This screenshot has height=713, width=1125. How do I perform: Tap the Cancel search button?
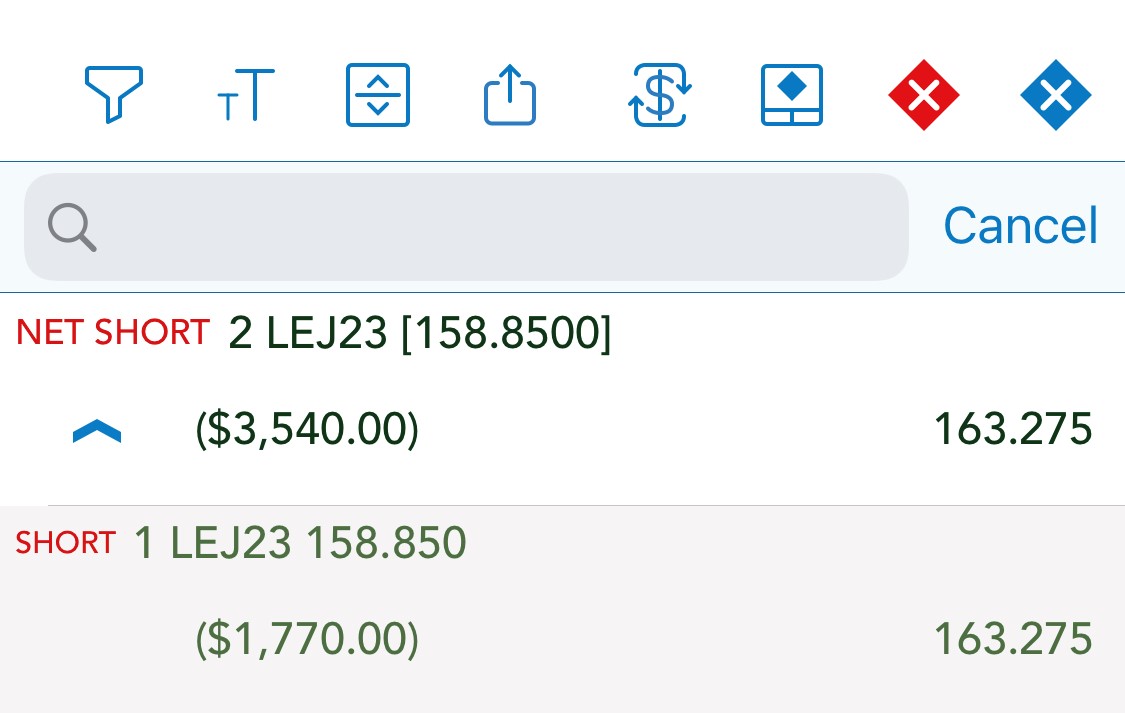1020,226
